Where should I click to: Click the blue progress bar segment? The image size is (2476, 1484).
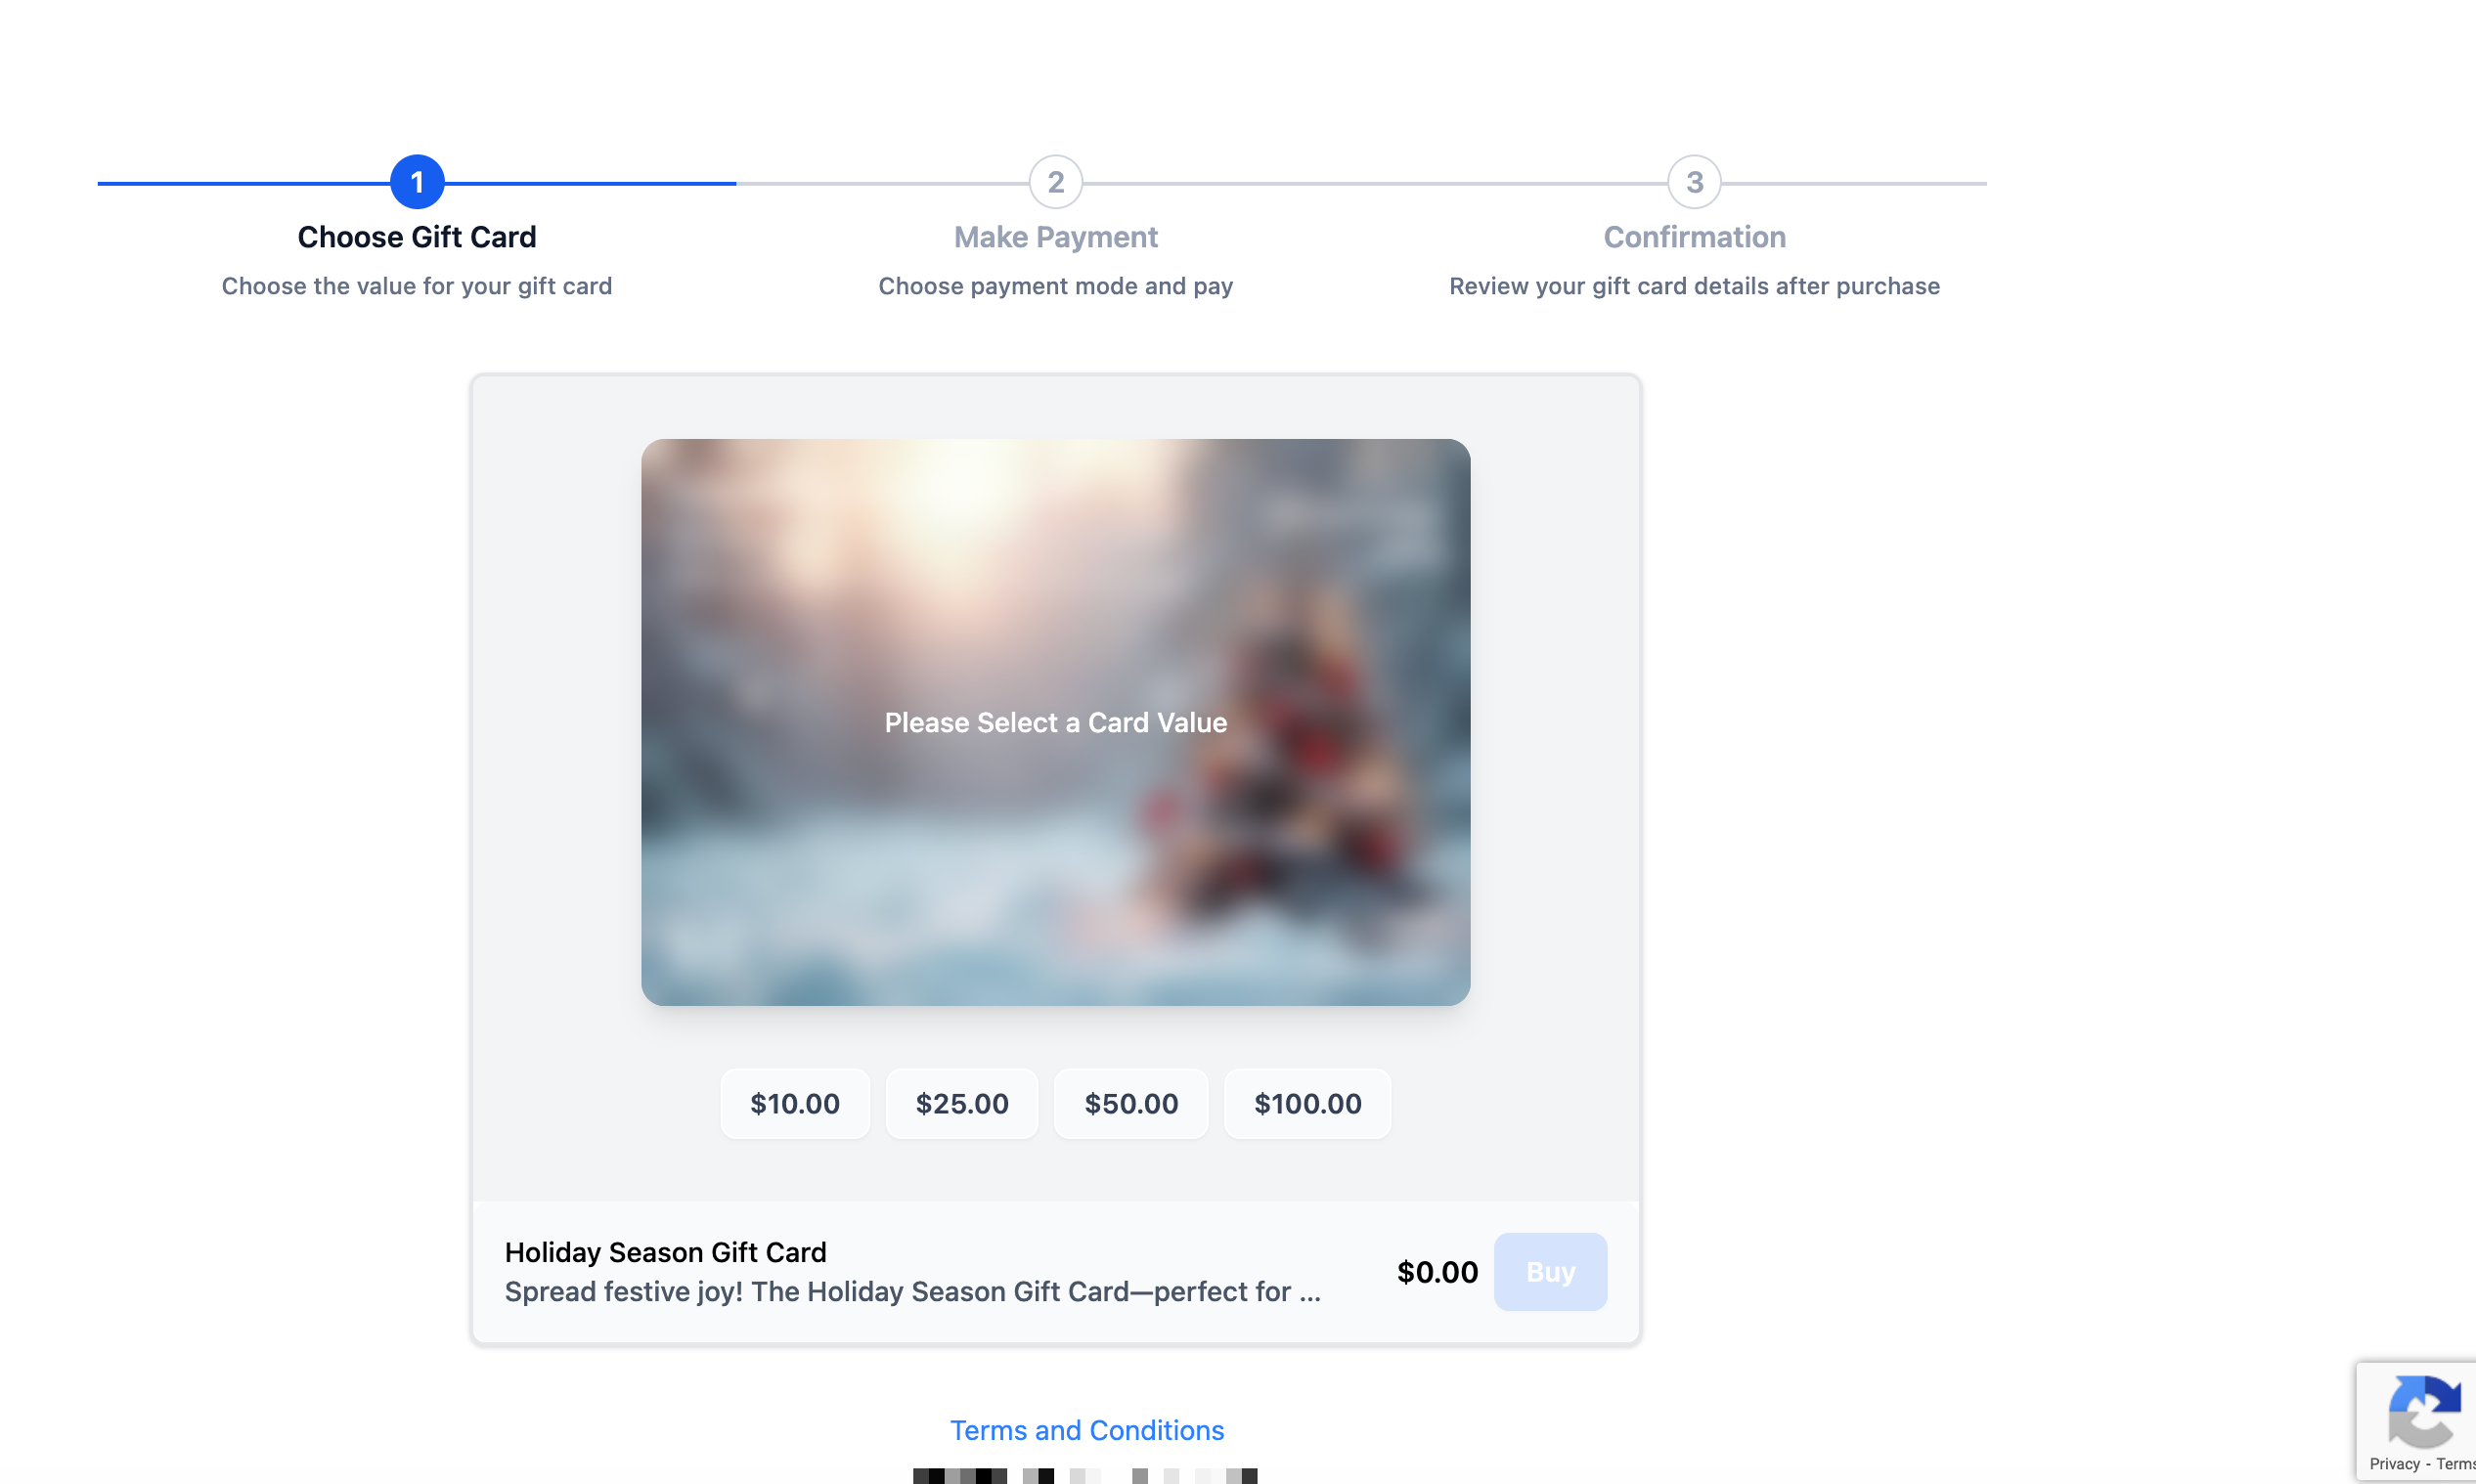[417, 183]
